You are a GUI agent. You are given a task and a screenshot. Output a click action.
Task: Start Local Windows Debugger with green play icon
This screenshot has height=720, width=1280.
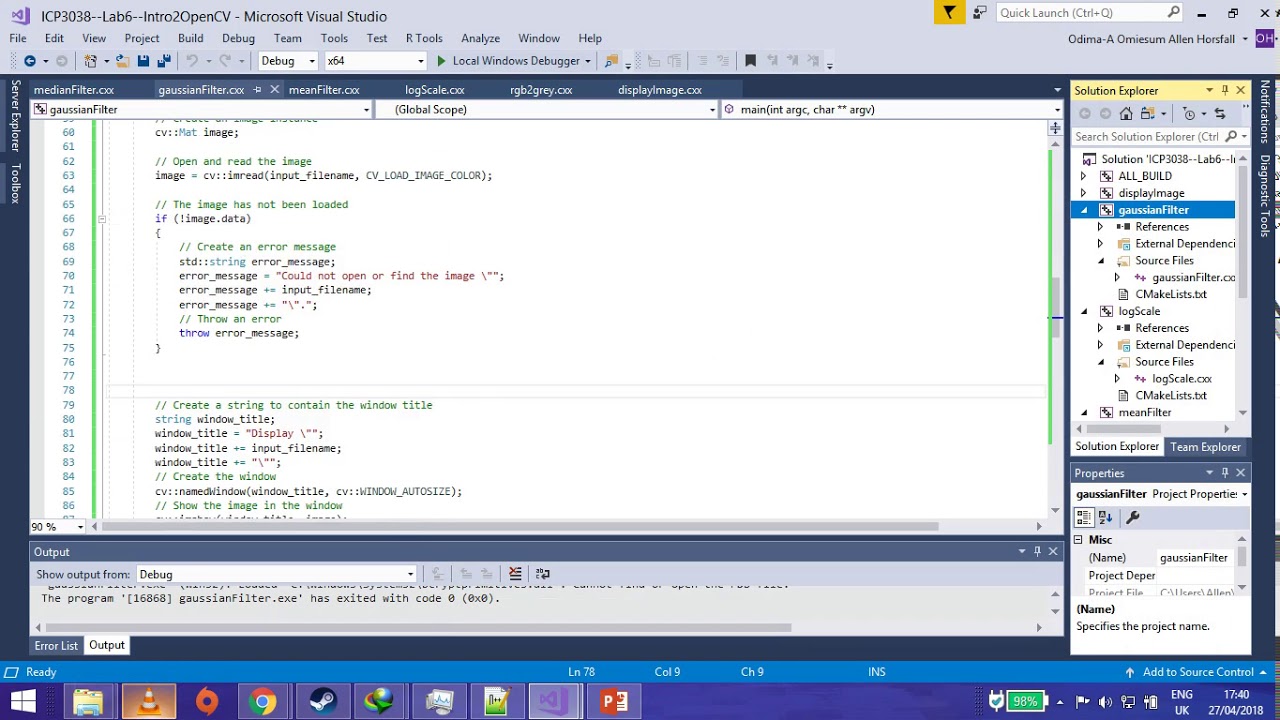(x=441, y=61)
